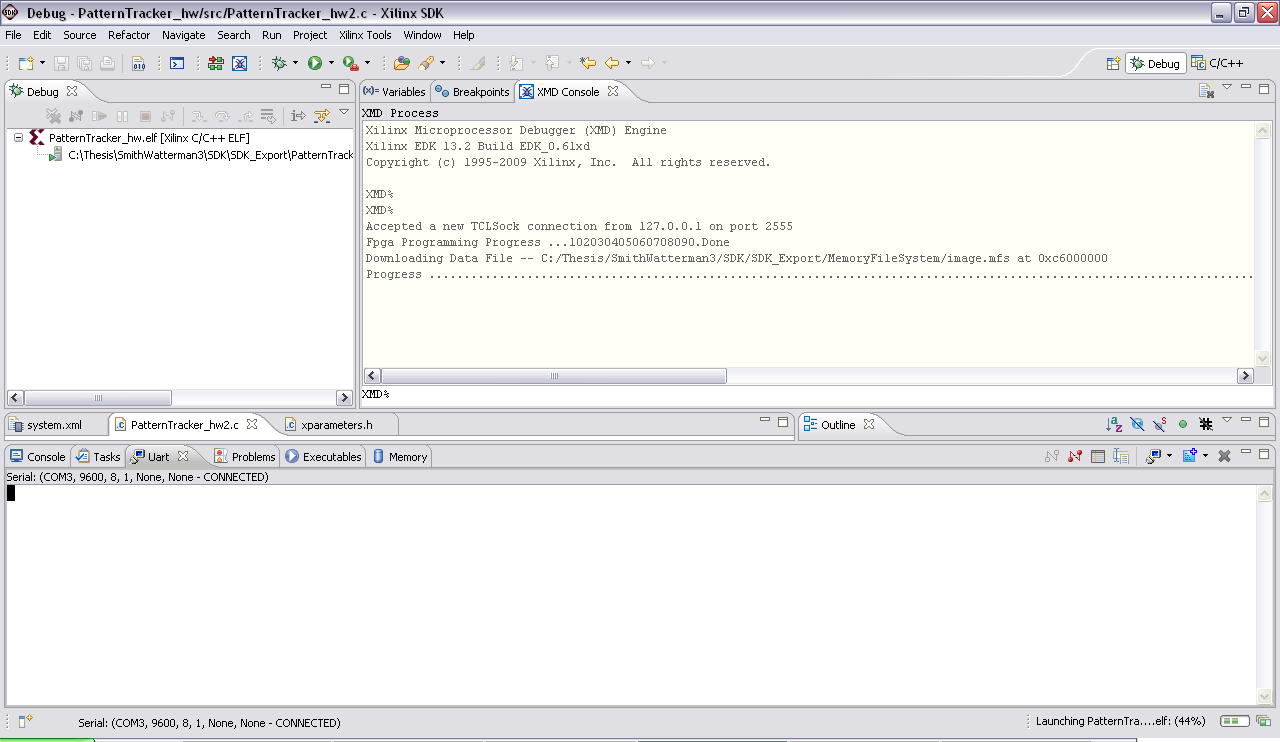Click the Open Type folder icon

coord(402,63)
